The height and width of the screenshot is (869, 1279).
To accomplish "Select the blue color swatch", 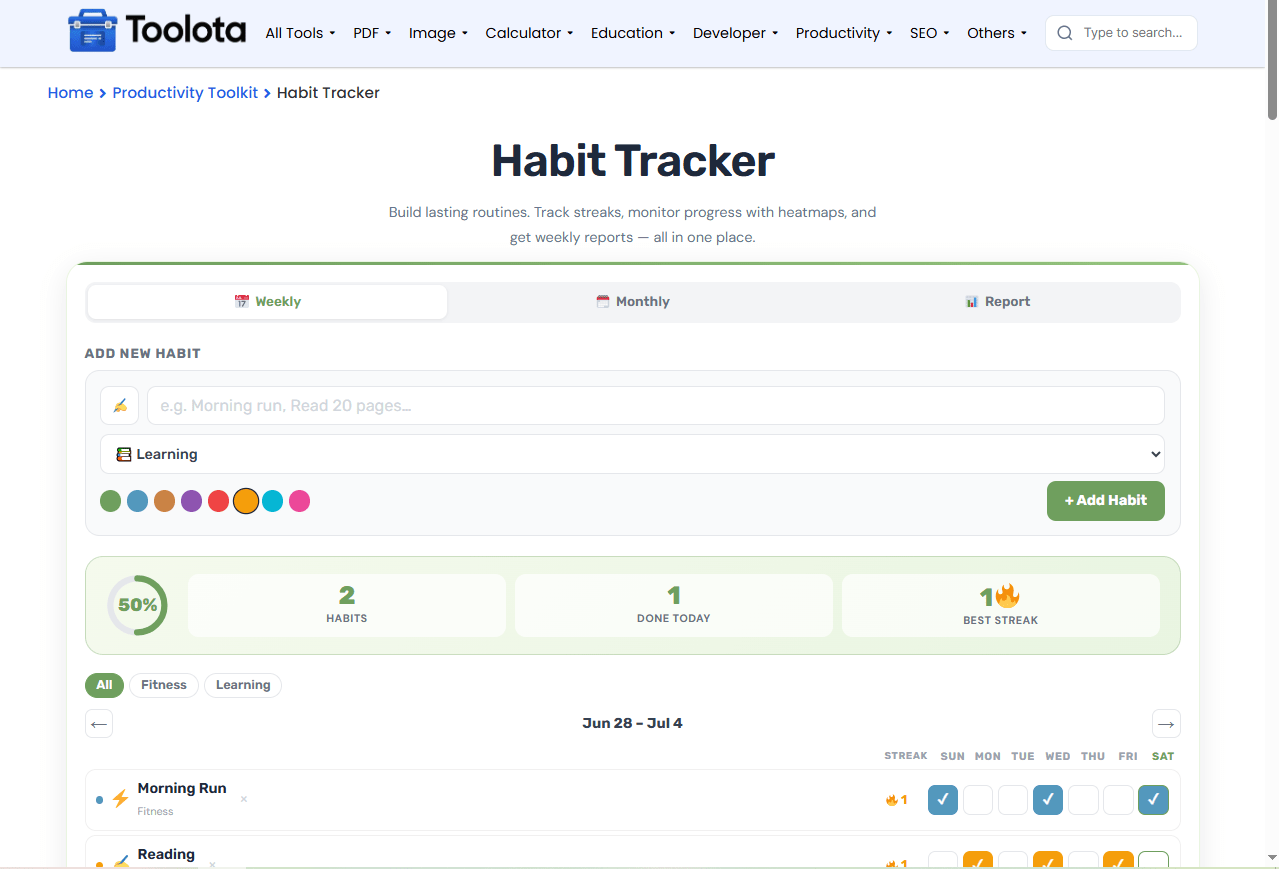I will (x=138, y=501).
